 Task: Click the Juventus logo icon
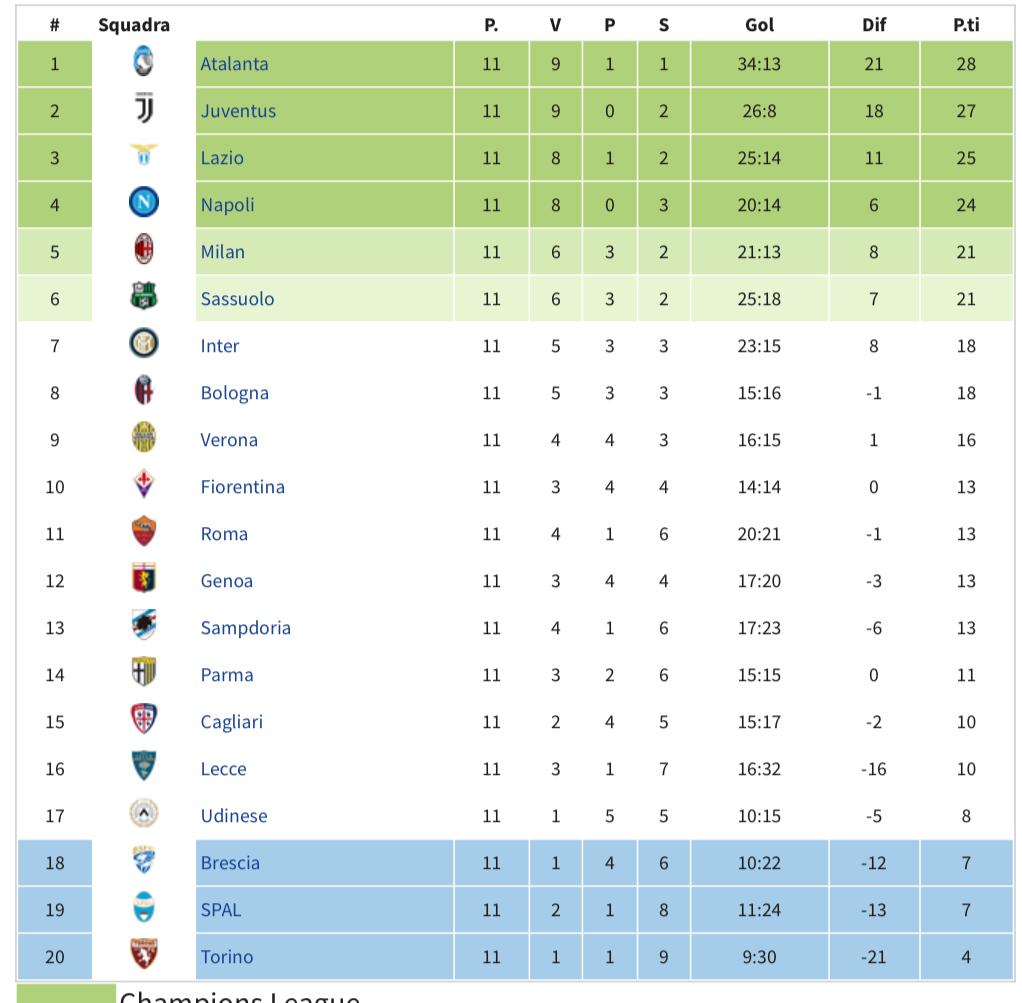[144, 110]
